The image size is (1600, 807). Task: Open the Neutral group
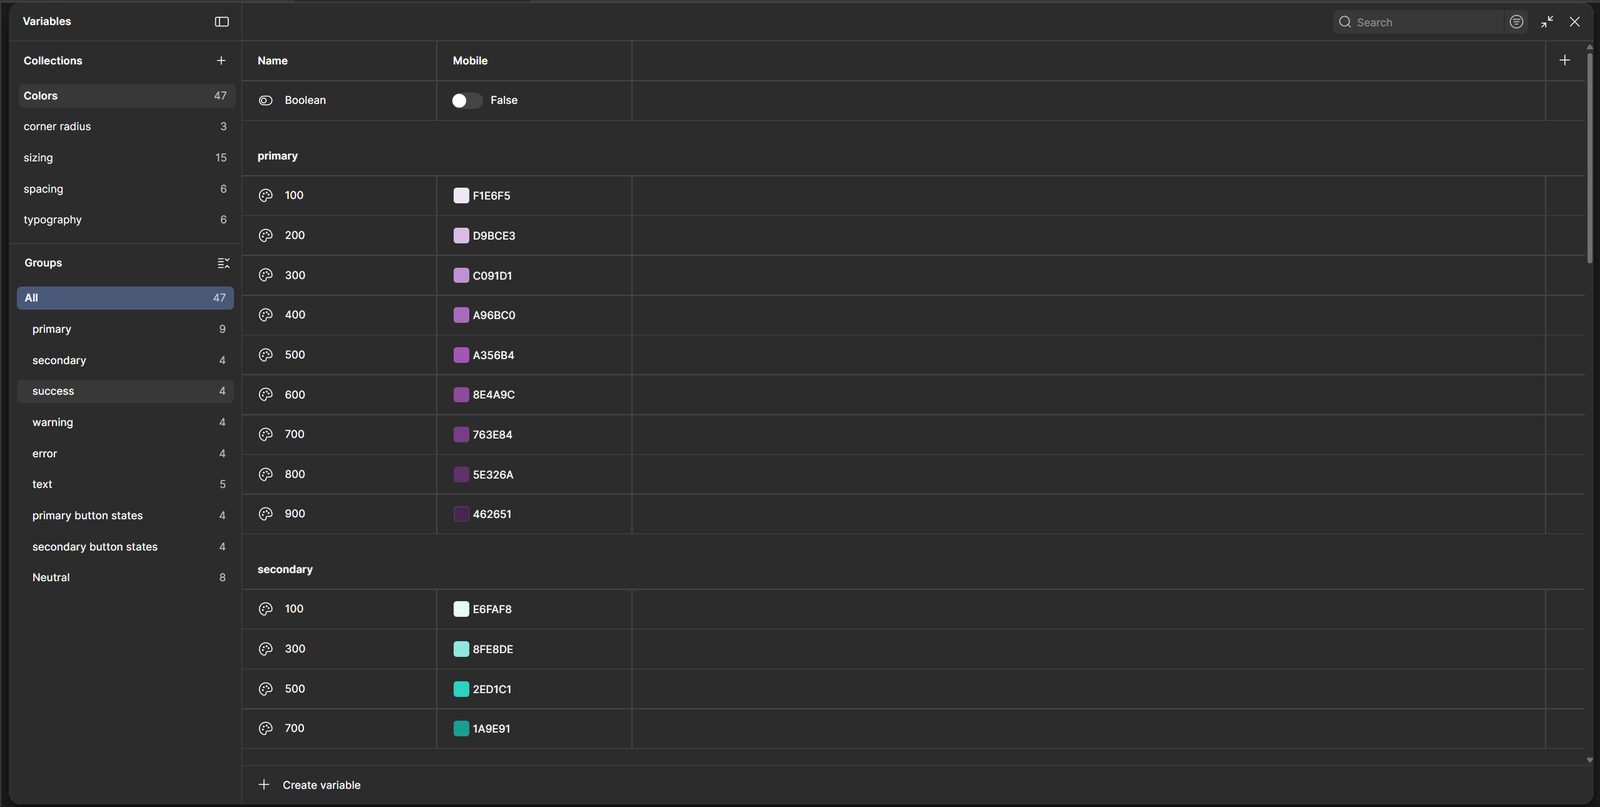[126, 577]
